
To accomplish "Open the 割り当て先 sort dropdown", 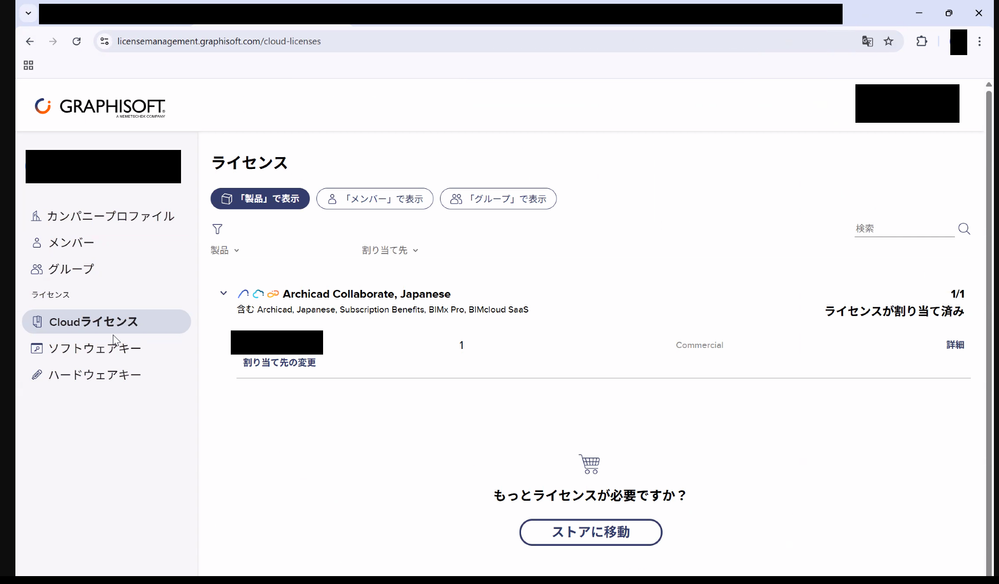I will [390, 250].
